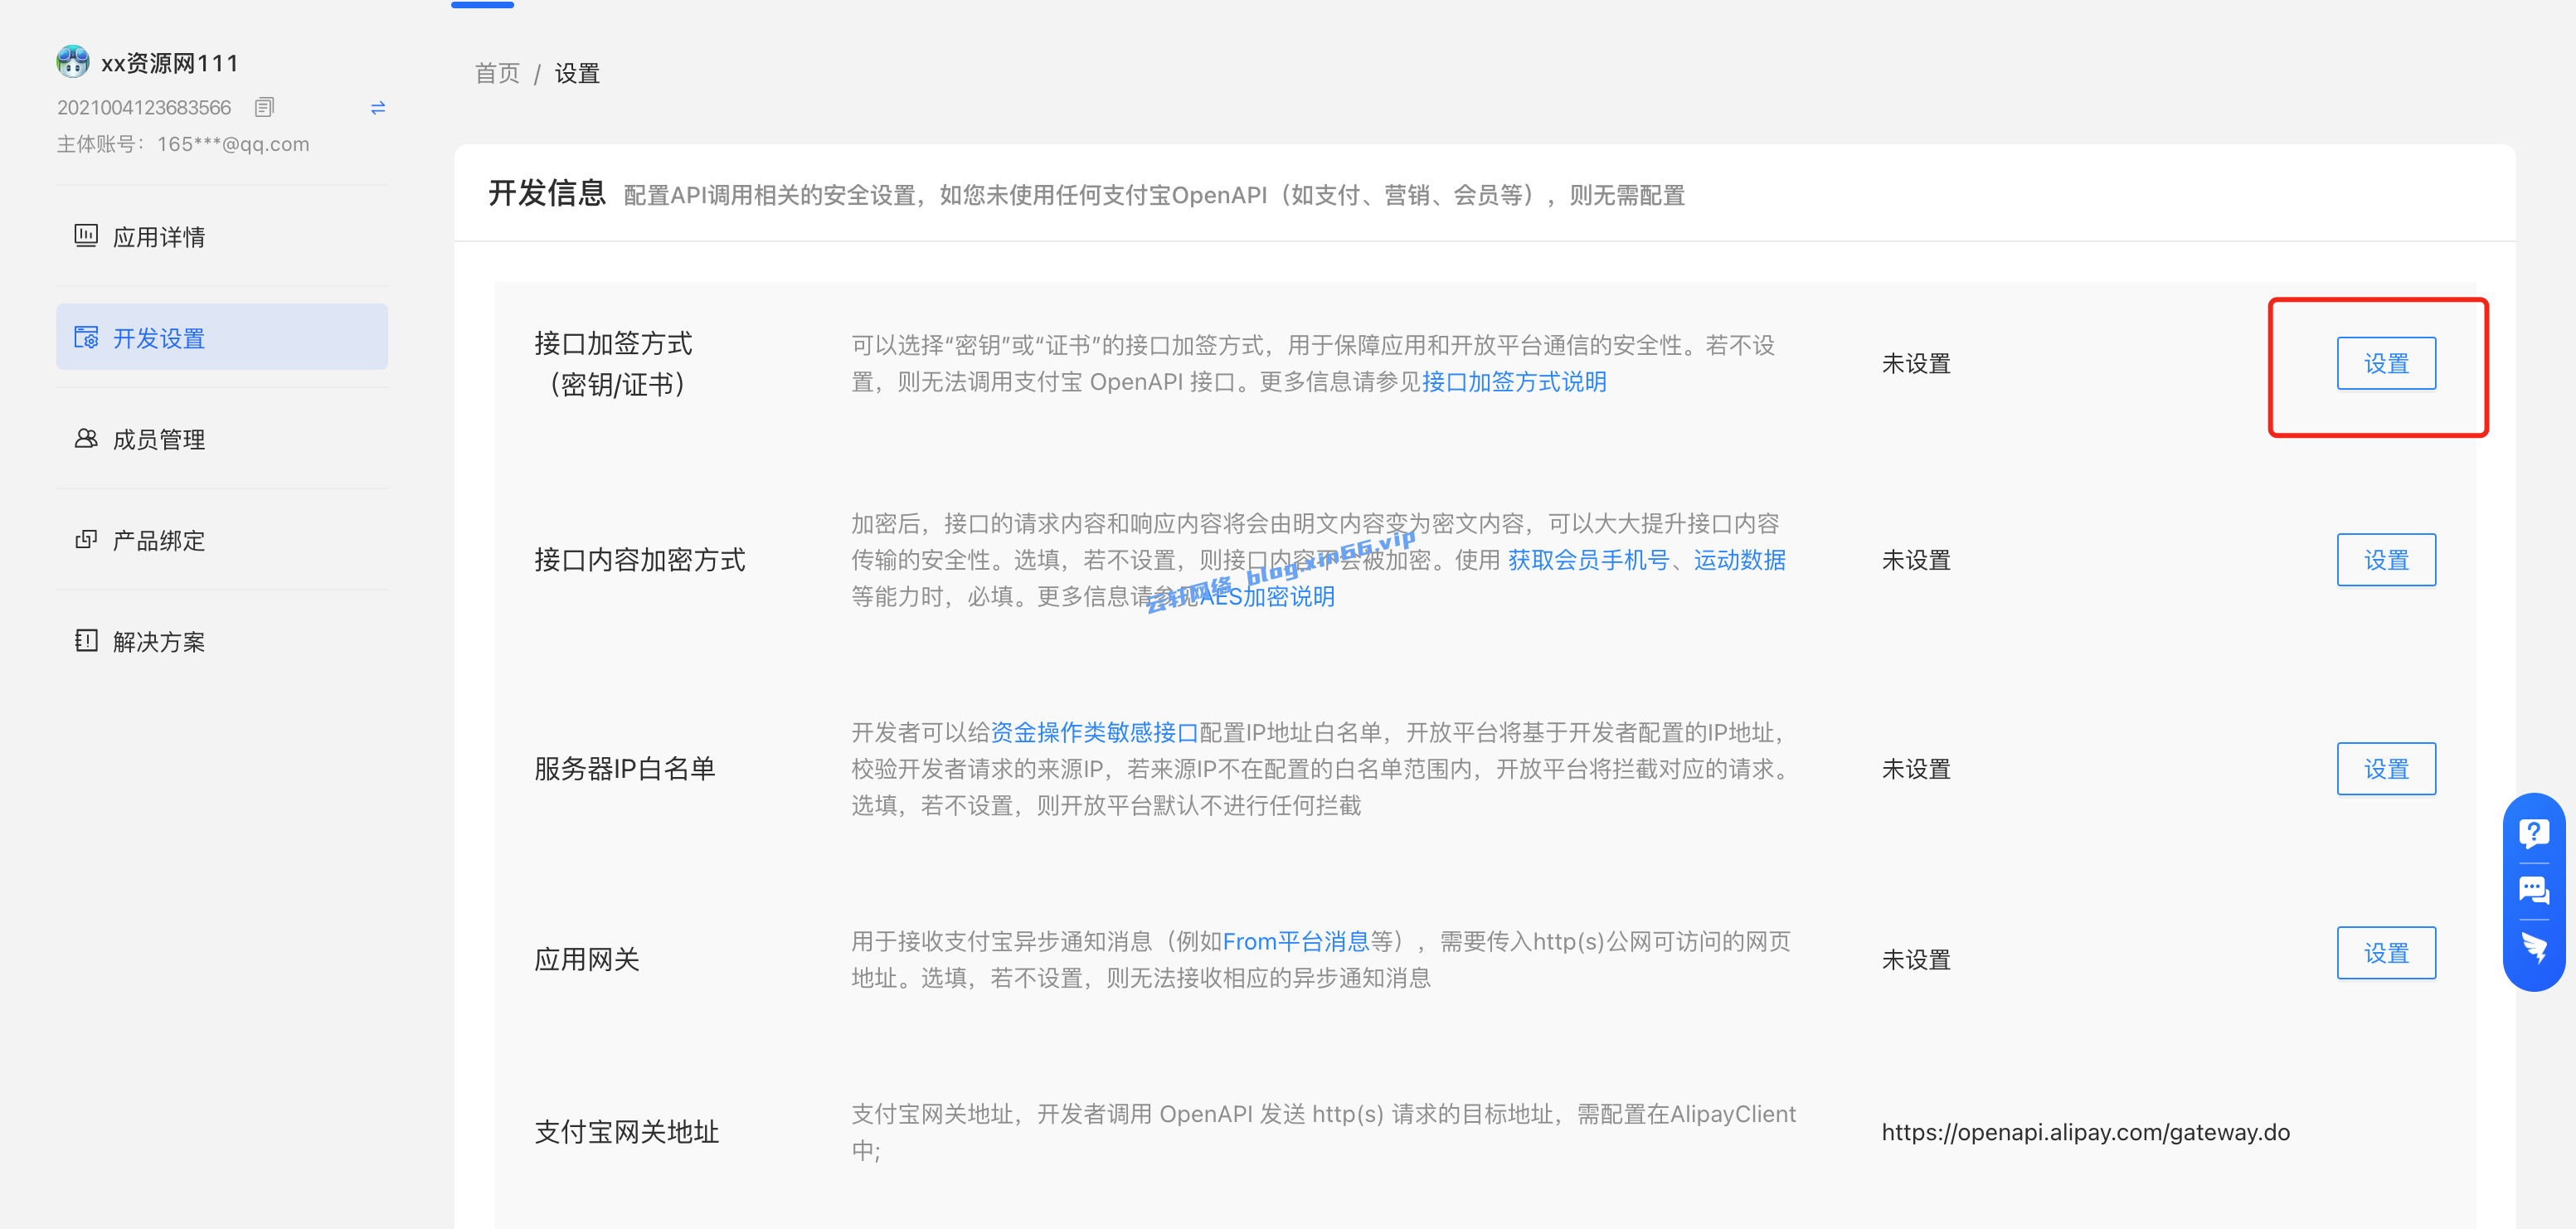This screenshot has width=2576, height=1229.
Task: Click the 主体账号 165***@qq.com text
Action: tap(183, 144)
